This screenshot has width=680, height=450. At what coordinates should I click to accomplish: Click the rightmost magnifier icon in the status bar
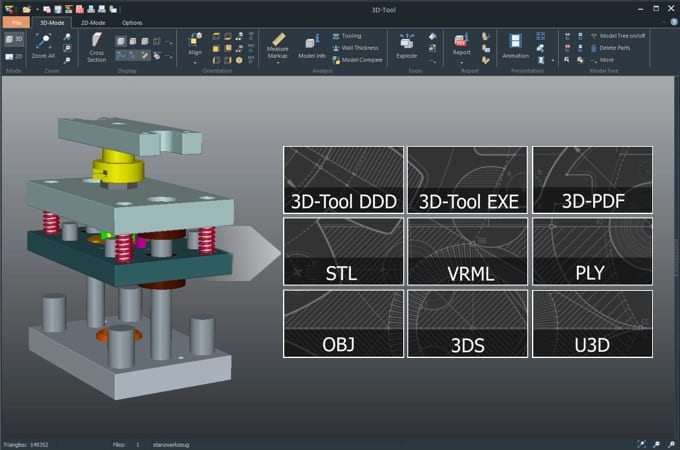click(671, 444)
